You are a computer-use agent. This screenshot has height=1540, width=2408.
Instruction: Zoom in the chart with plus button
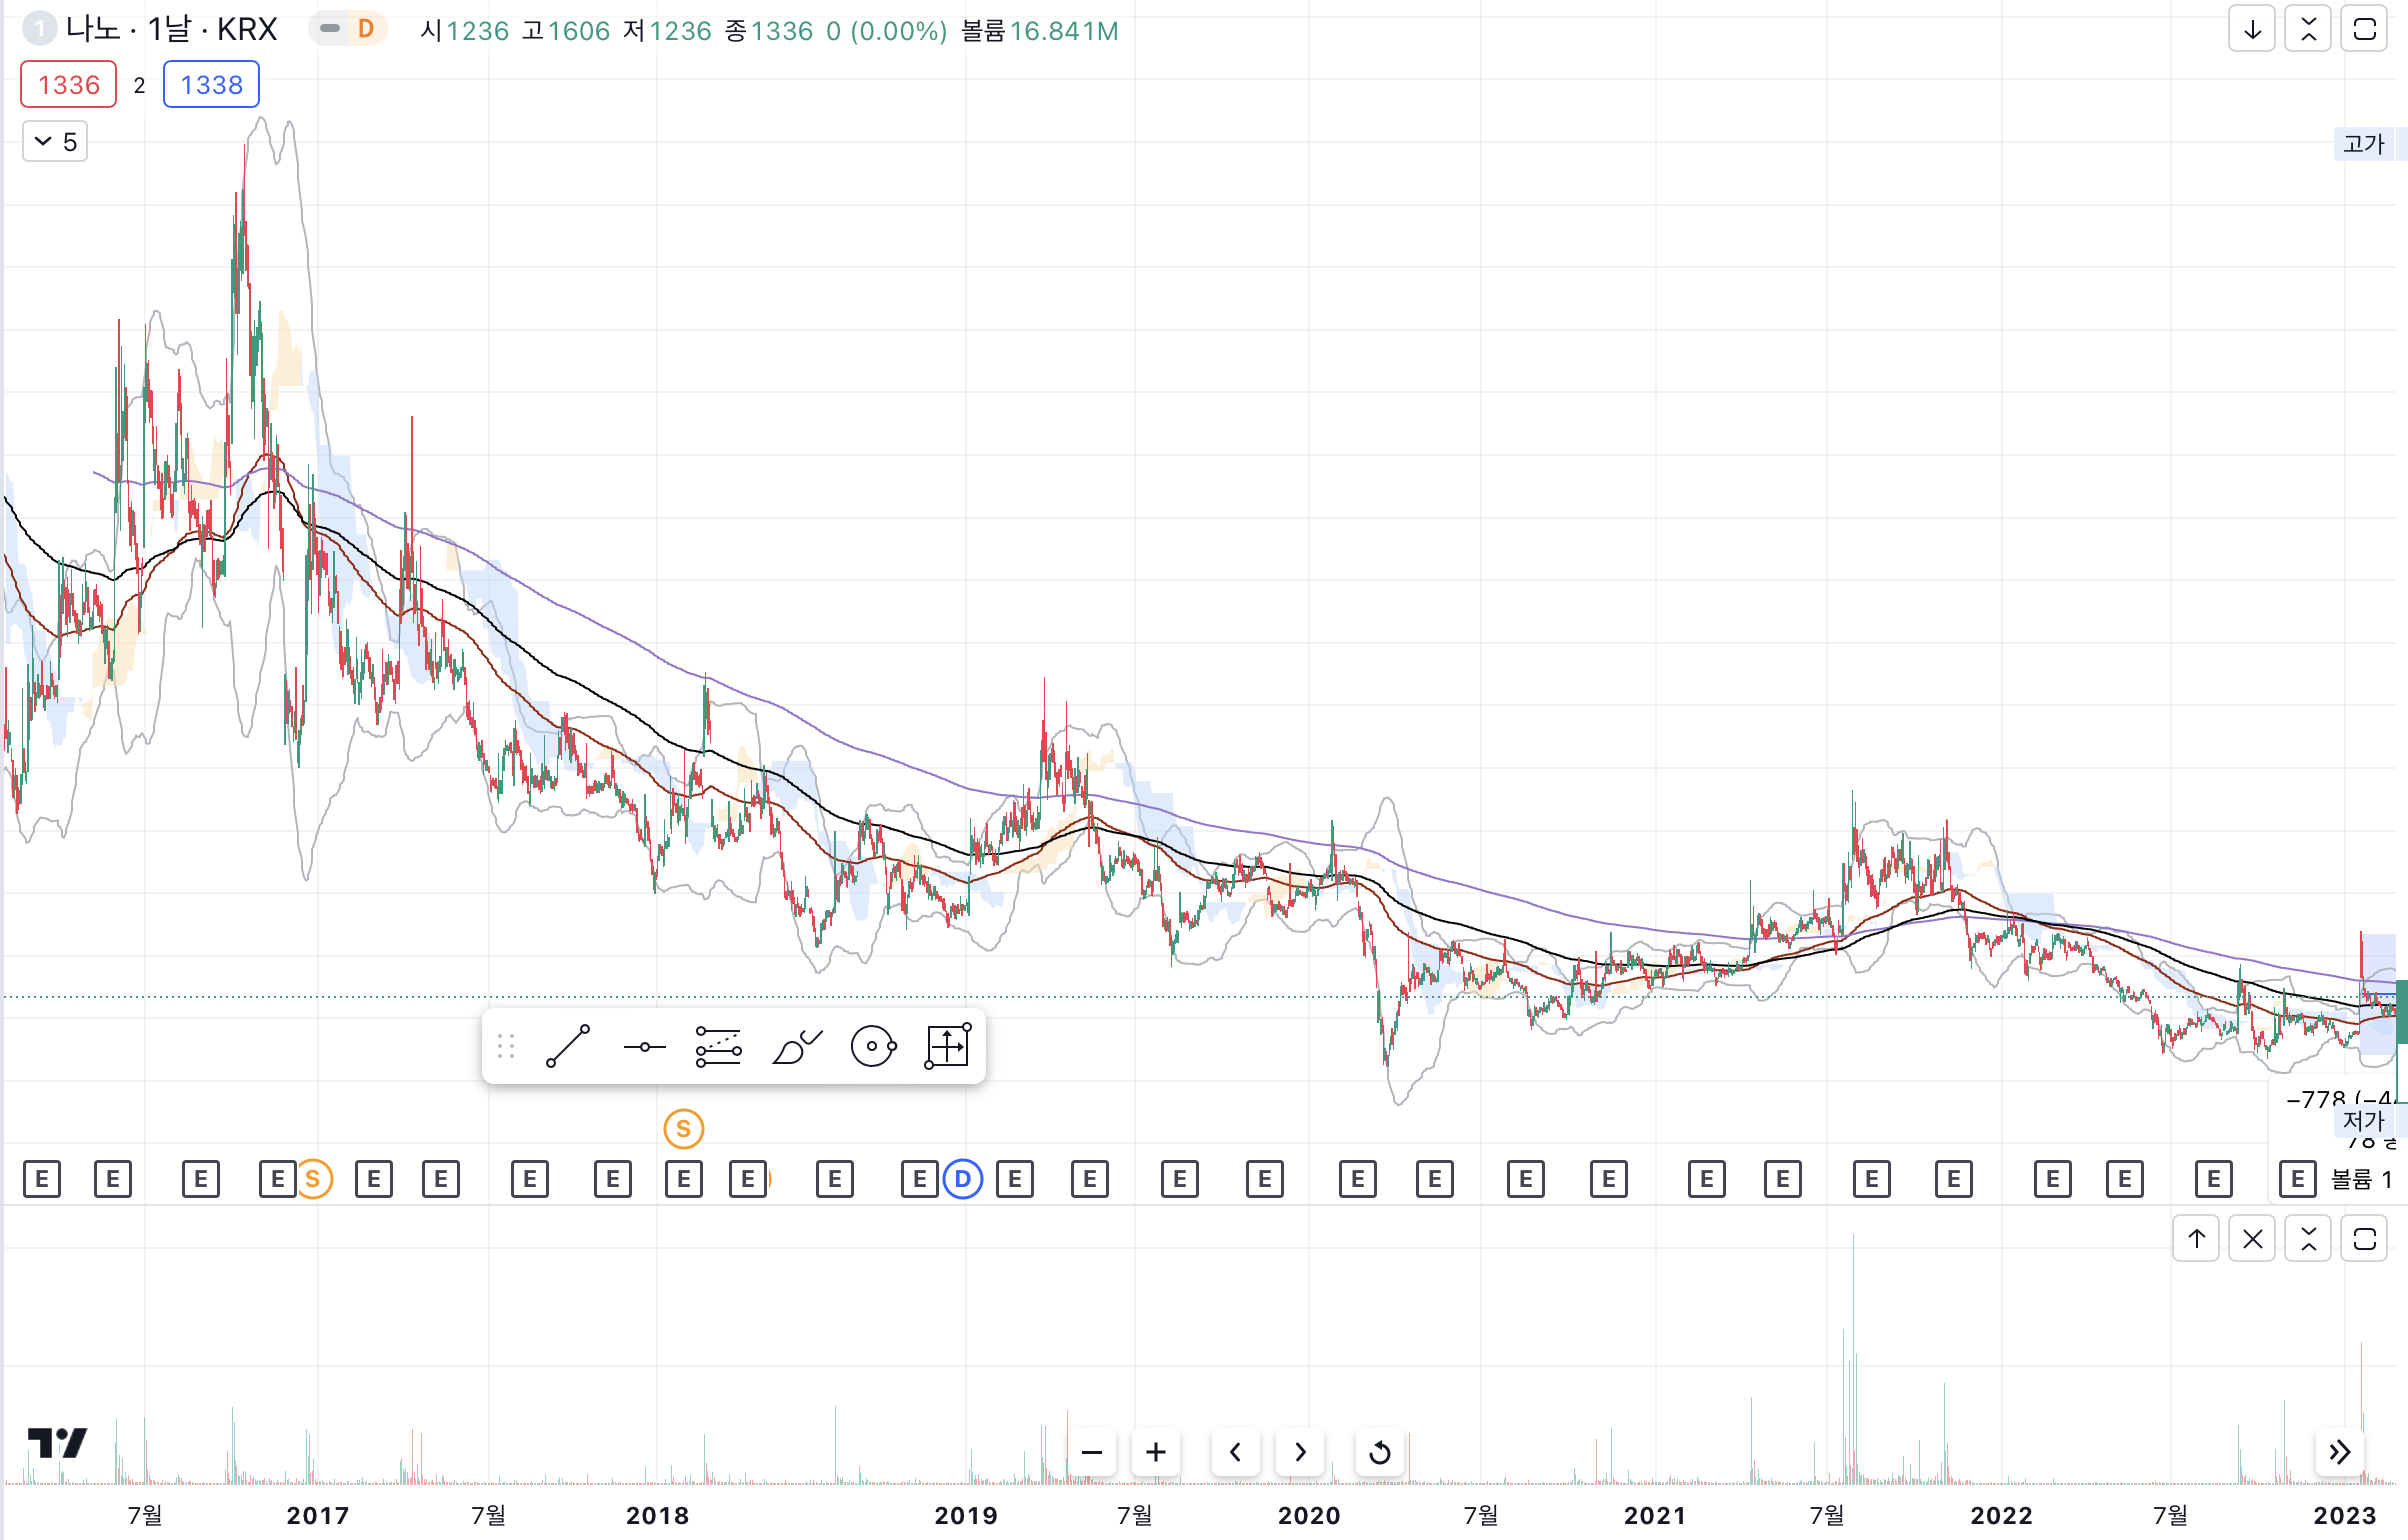pyautogui.click(x=1156, y=1452)
